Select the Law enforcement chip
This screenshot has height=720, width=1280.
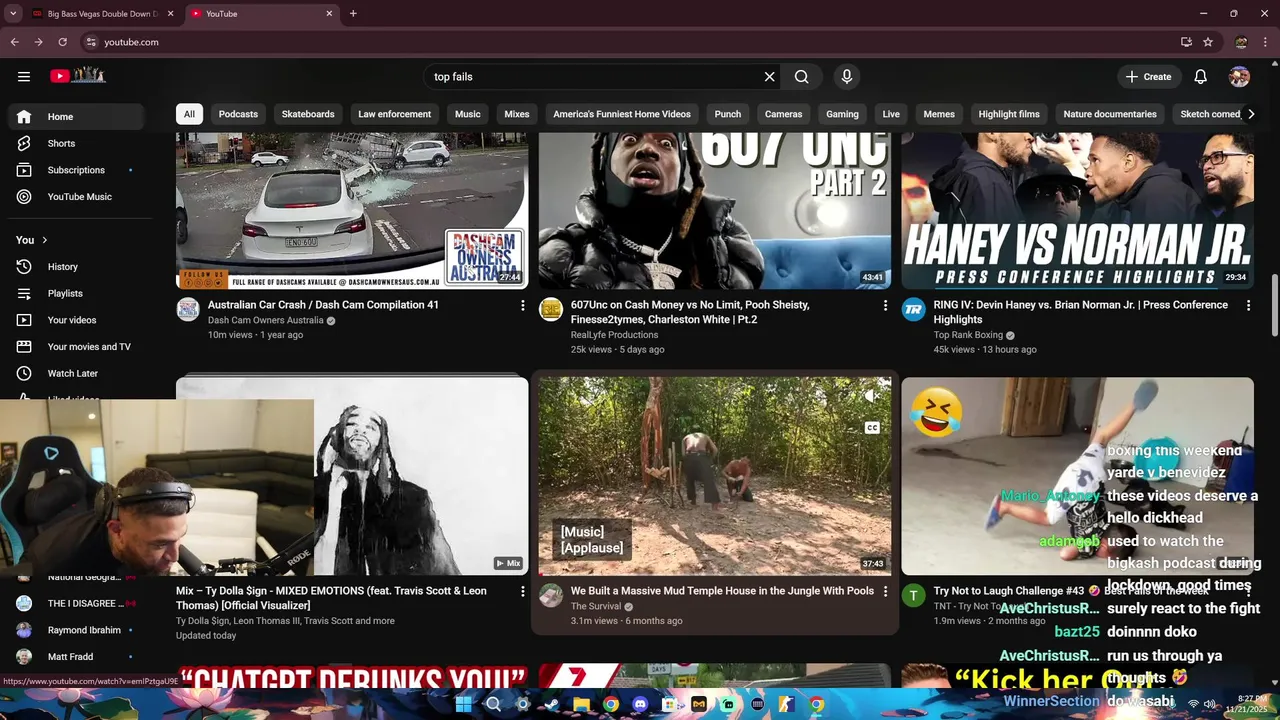(395, 114)
